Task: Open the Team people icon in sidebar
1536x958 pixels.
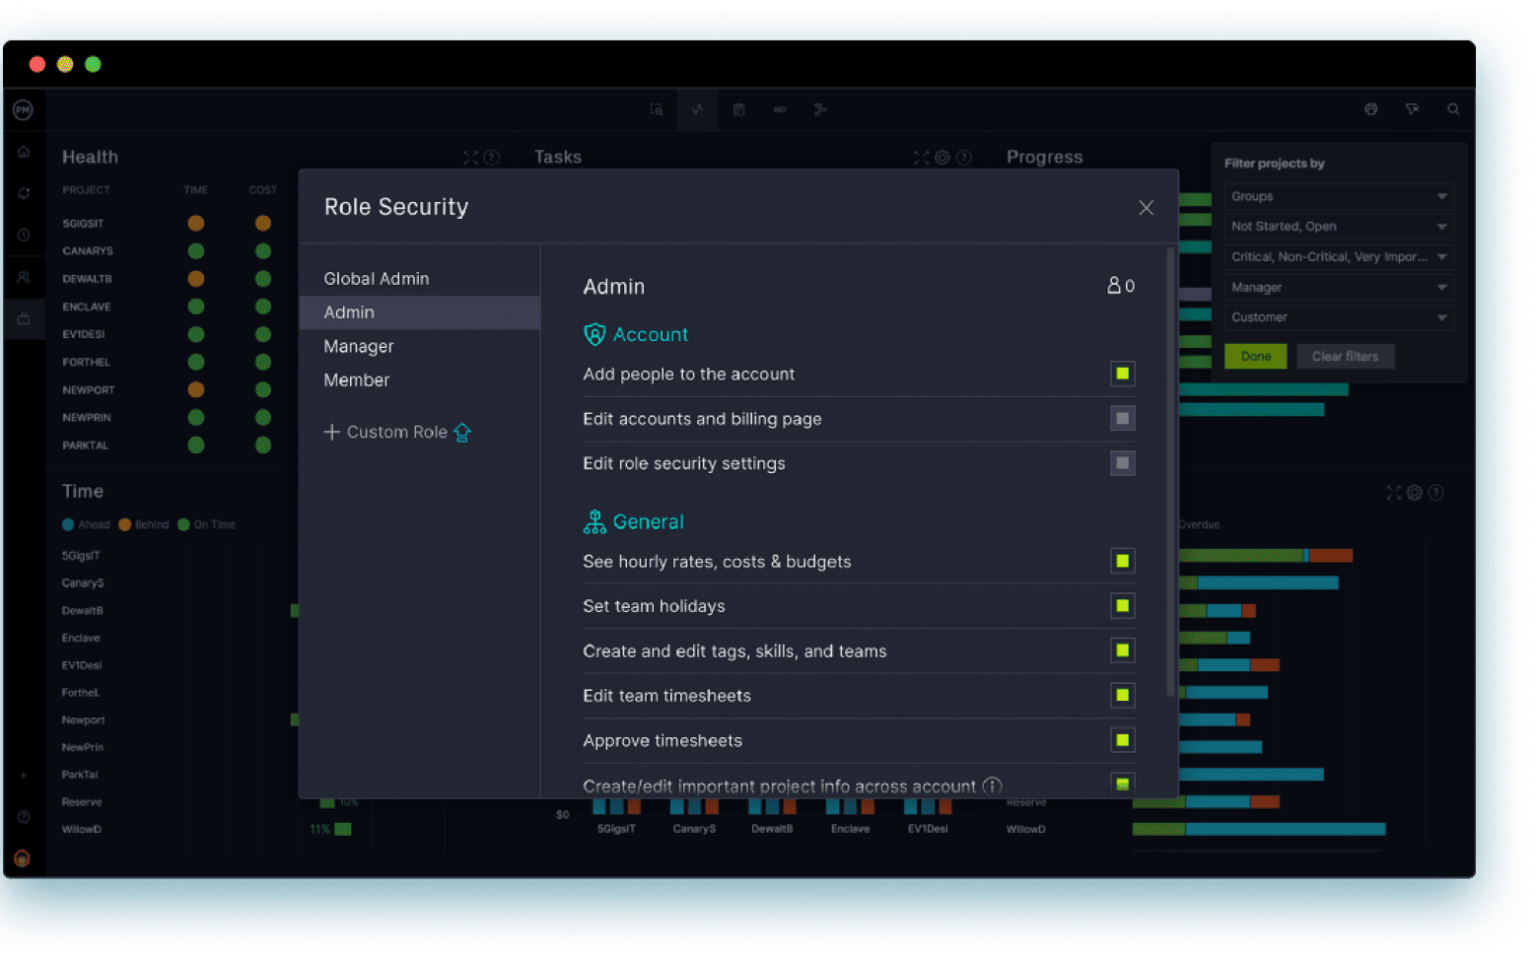Action: click(x=24, y=277)
